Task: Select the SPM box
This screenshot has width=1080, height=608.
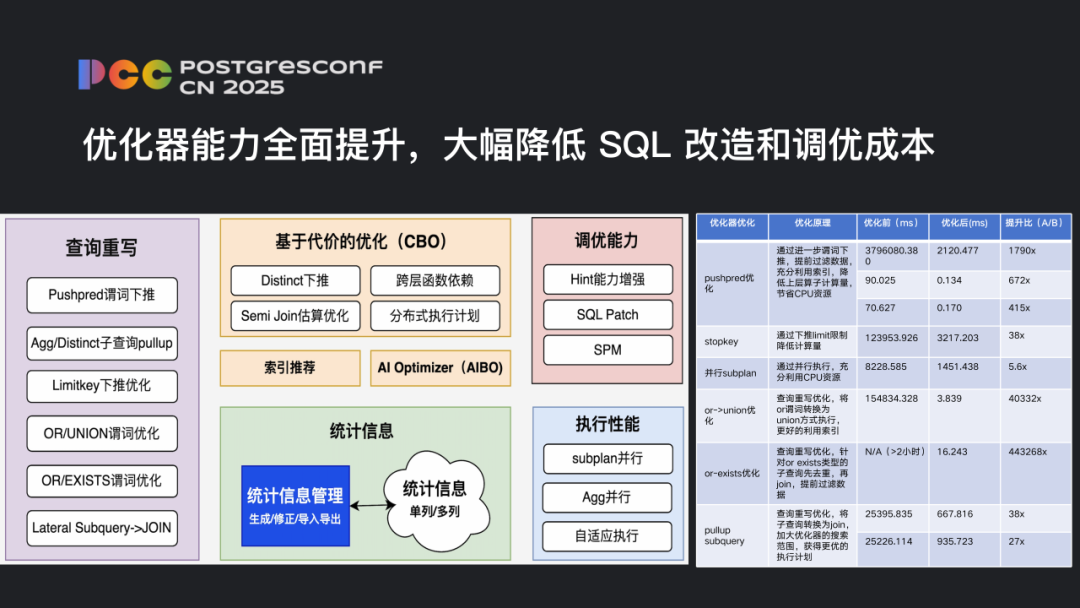Action: [608, 350]
